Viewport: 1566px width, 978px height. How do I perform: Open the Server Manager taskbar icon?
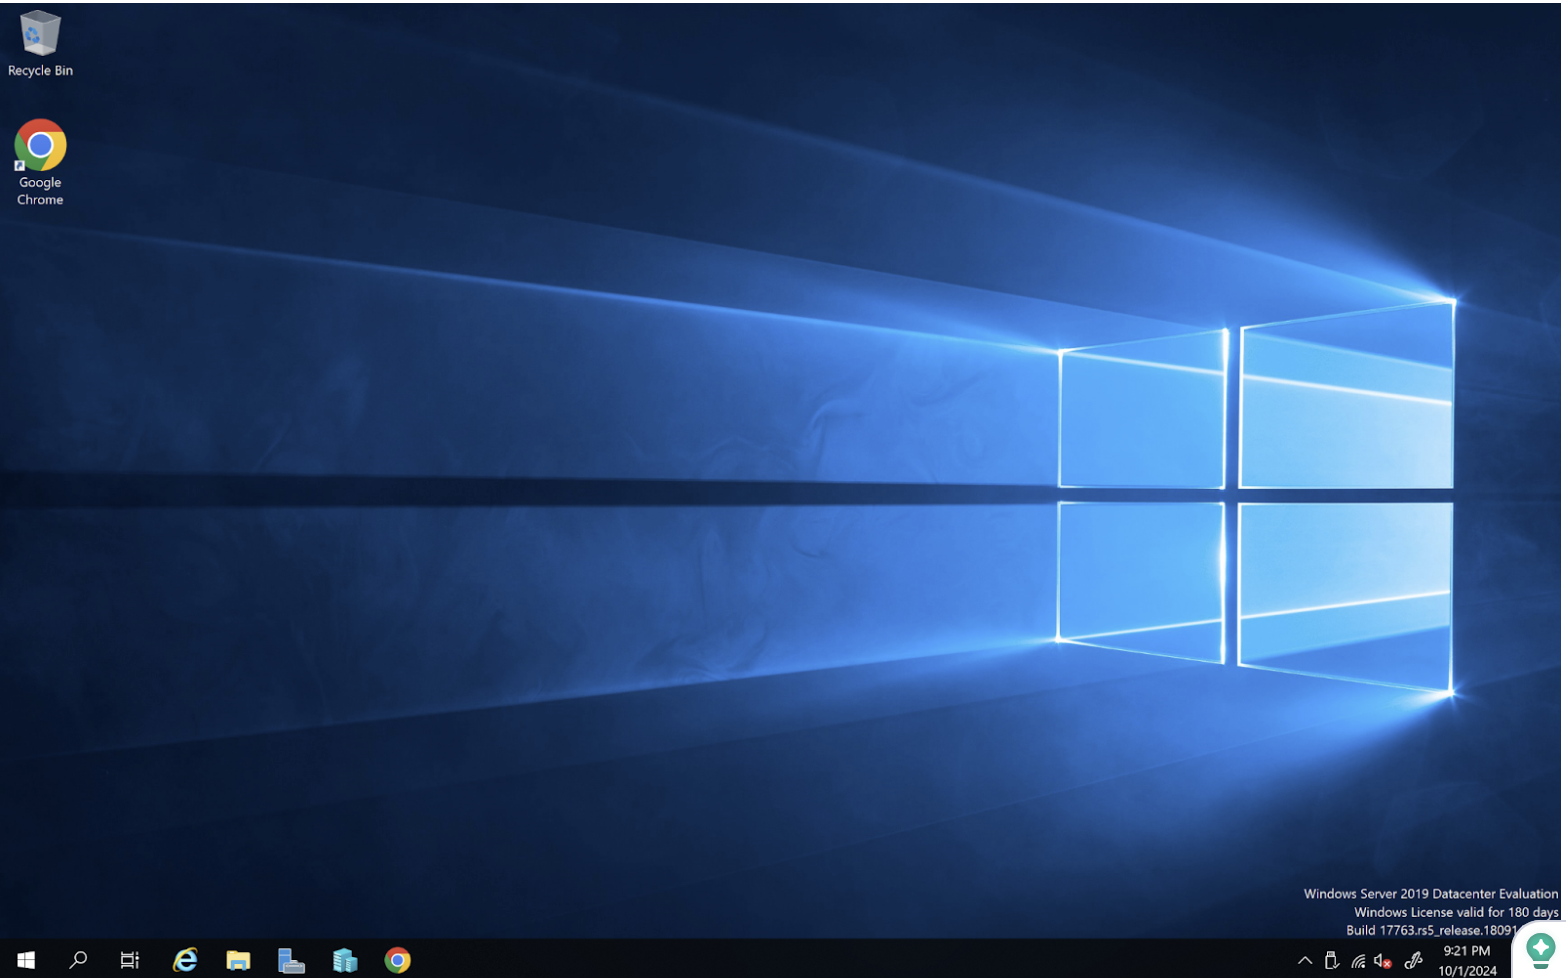pos(291,960)
